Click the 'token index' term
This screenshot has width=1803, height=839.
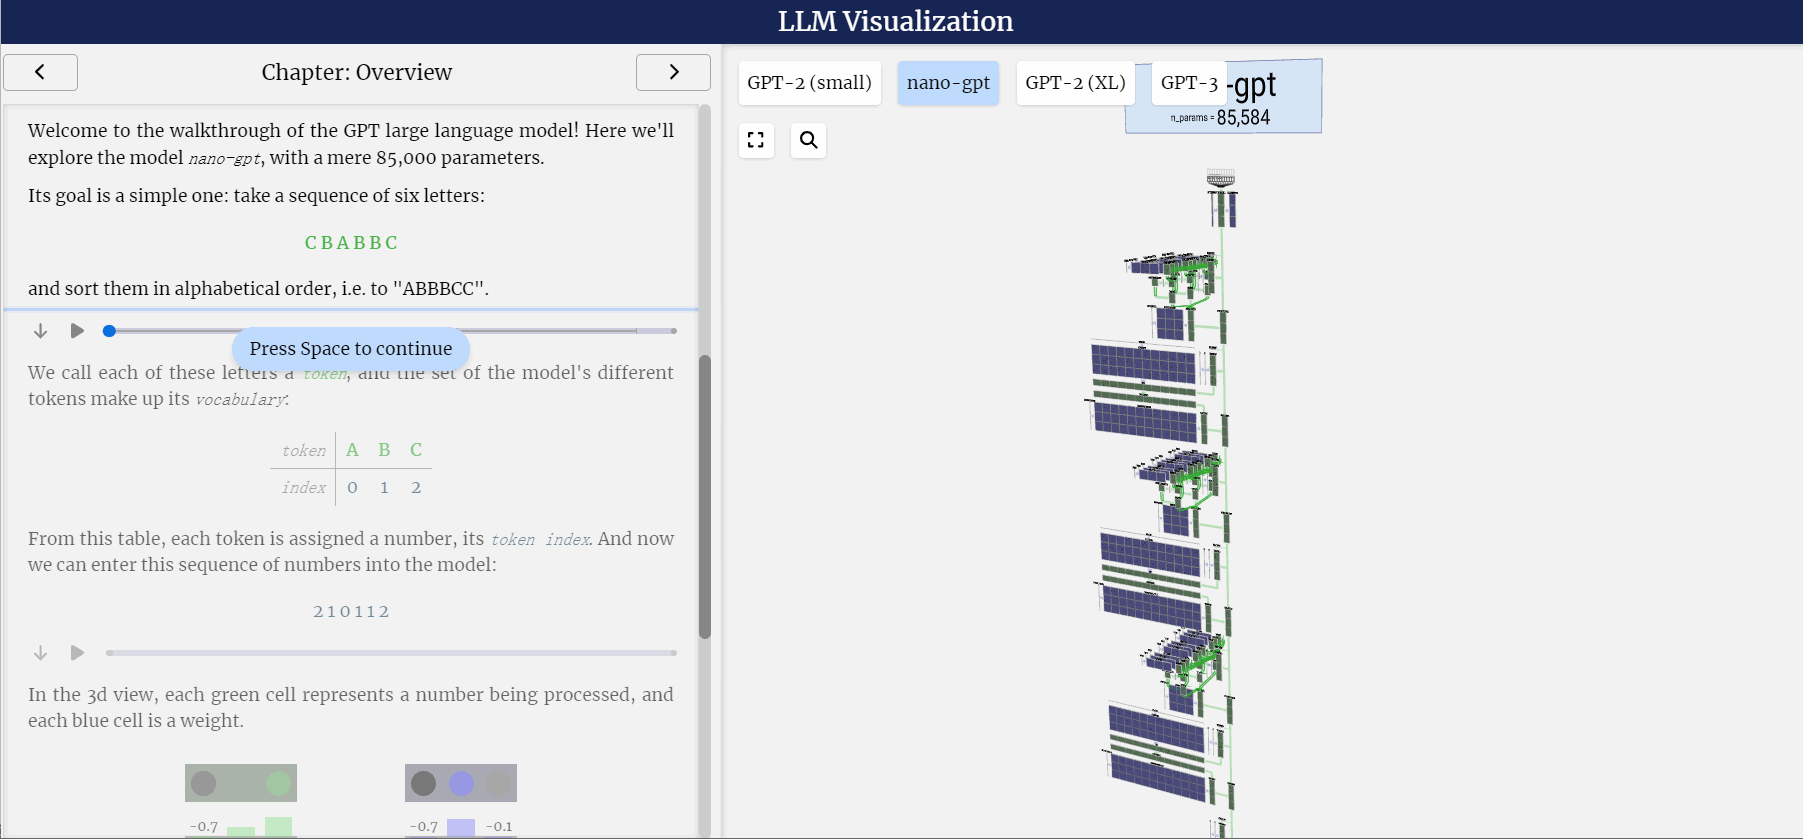click(540, 540)
